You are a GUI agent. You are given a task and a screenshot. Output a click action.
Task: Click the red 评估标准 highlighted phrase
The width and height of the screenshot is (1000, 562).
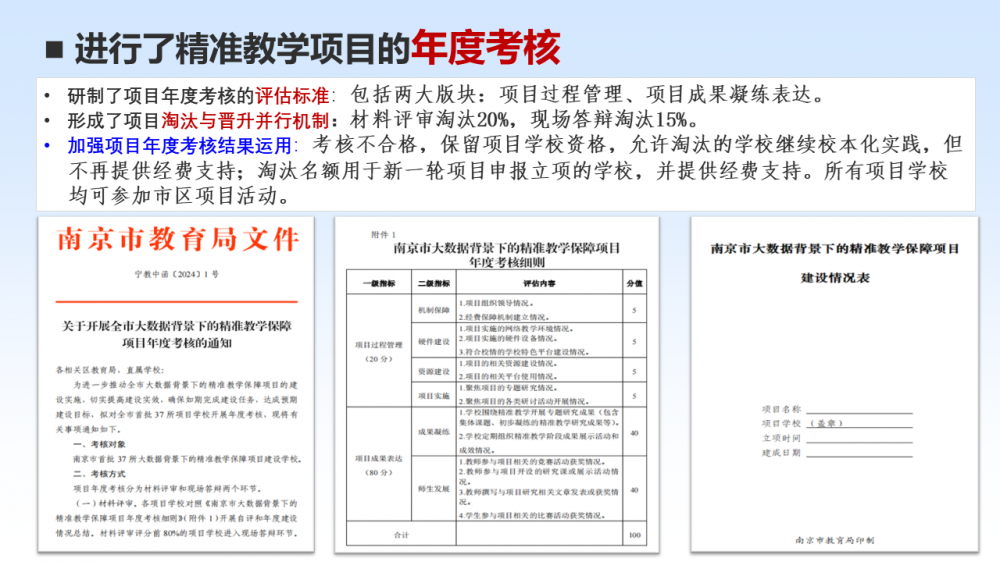(x=292, y=97)
